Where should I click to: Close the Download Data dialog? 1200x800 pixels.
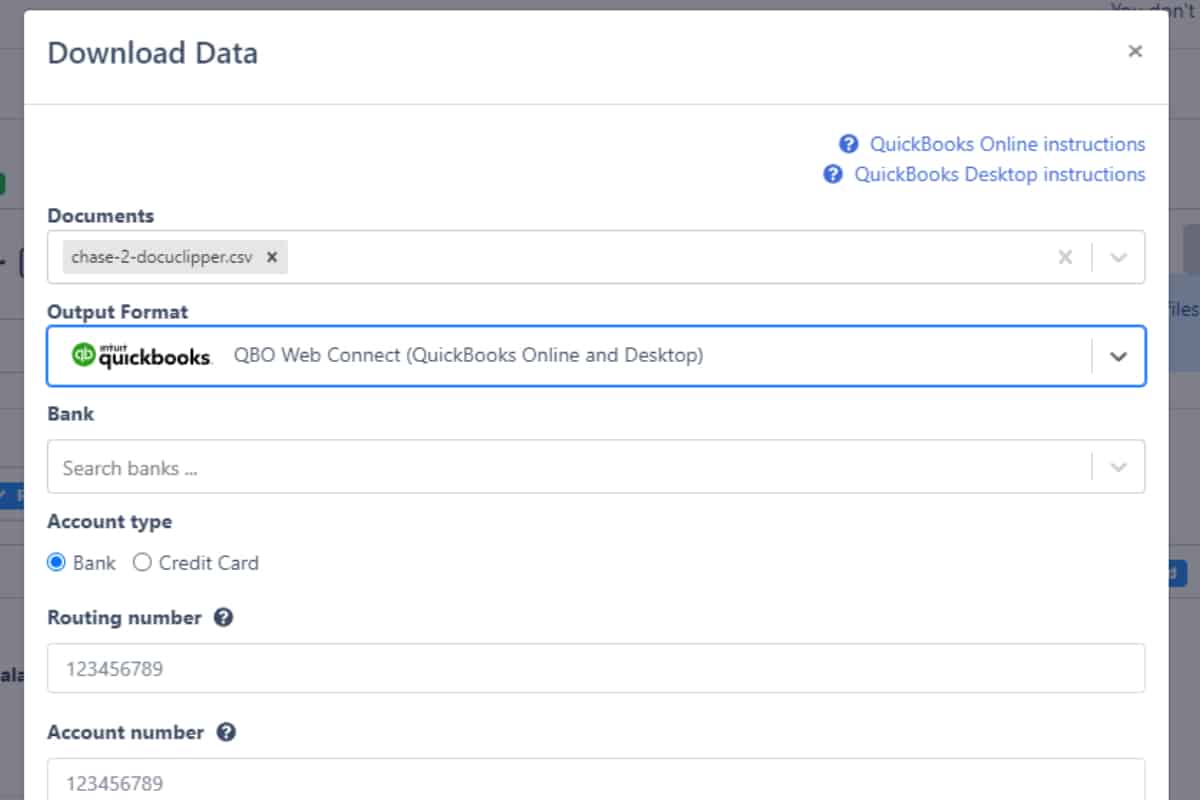click(1134, 51)
